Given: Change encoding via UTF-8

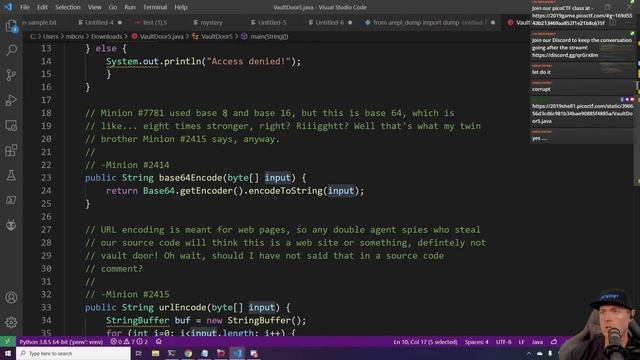Looking at the screenshot, I should 503,342.
